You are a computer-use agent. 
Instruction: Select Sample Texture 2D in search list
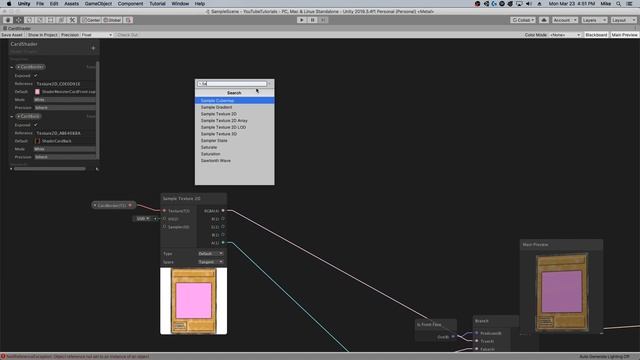[235, 114]
